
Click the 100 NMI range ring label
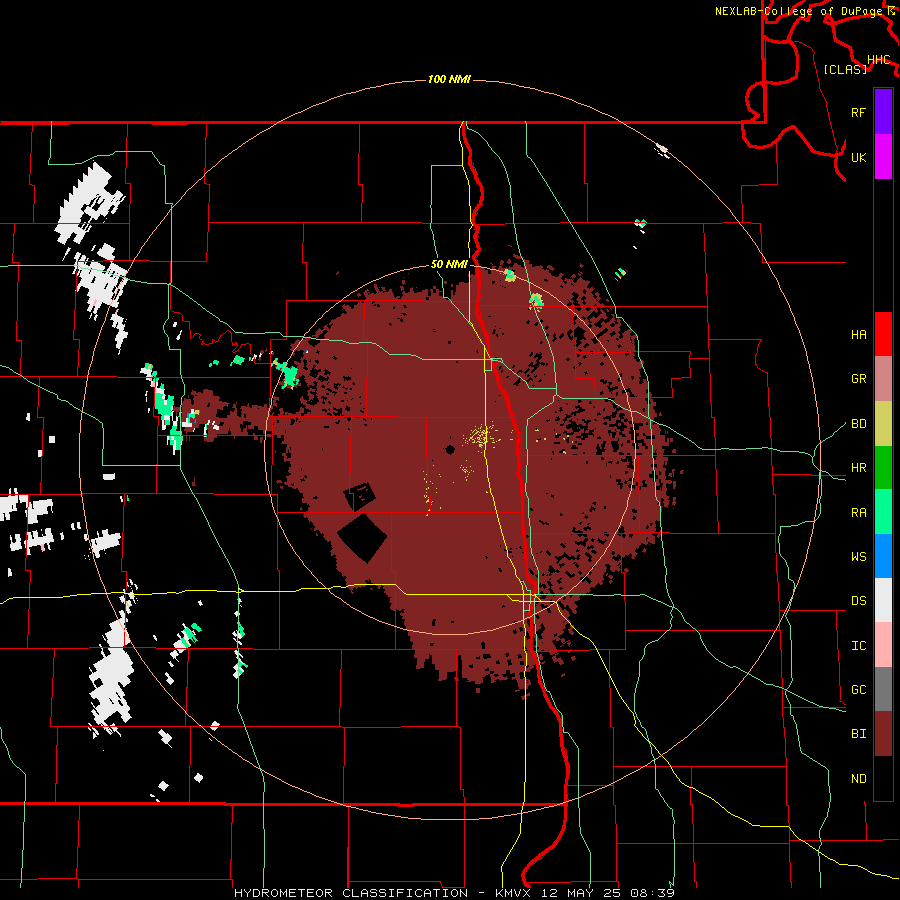(x=449, y=79)
